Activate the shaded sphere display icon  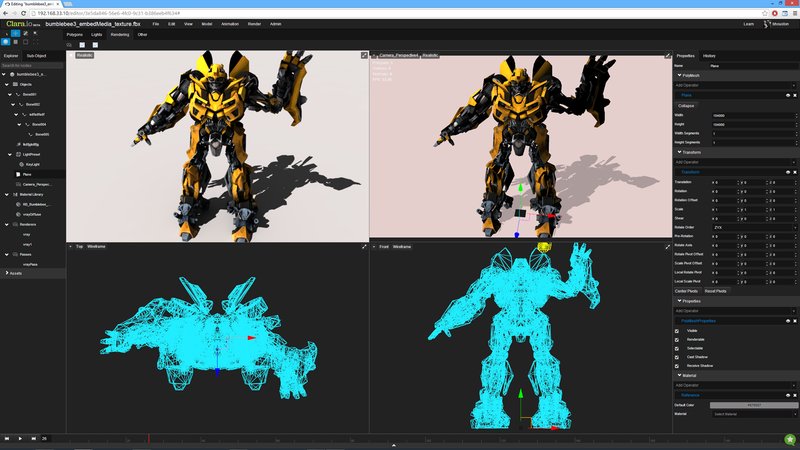tap(6, 42)
